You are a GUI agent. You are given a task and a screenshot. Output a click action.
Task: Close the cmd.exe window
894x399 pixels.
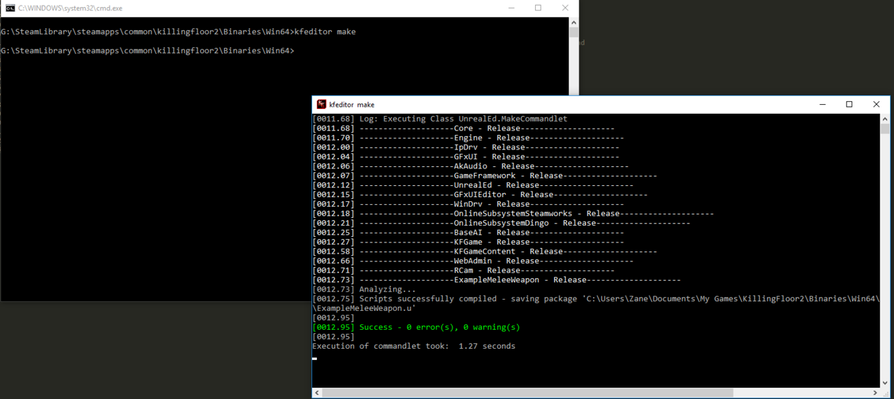[565, 8]
